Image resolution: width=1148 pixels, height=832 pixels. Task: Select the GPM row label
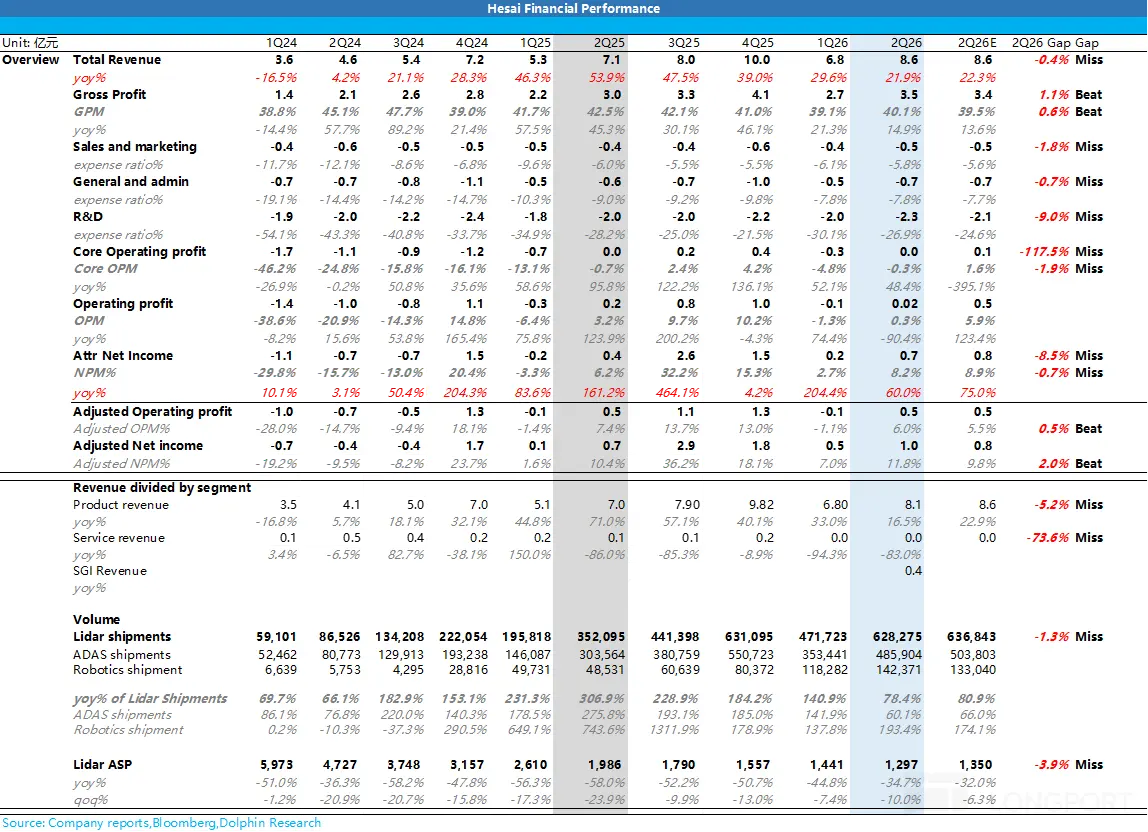pos(89,112)
